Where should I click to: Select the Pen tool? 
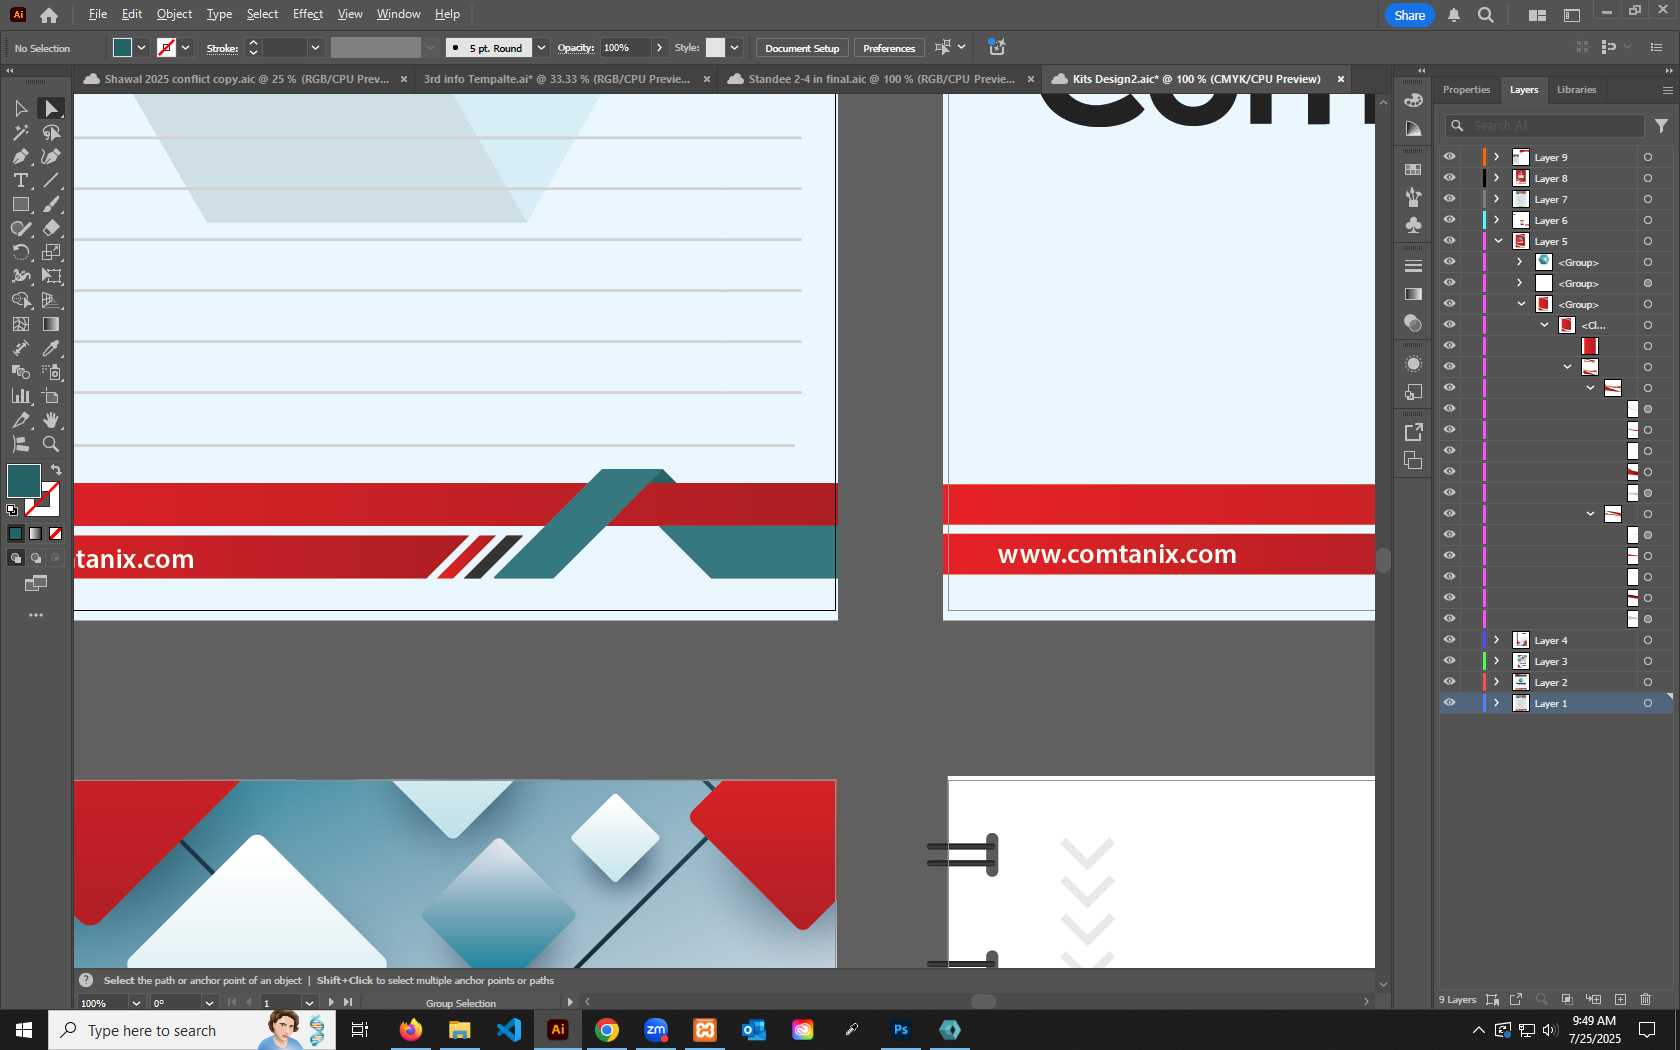click(20, 156)
